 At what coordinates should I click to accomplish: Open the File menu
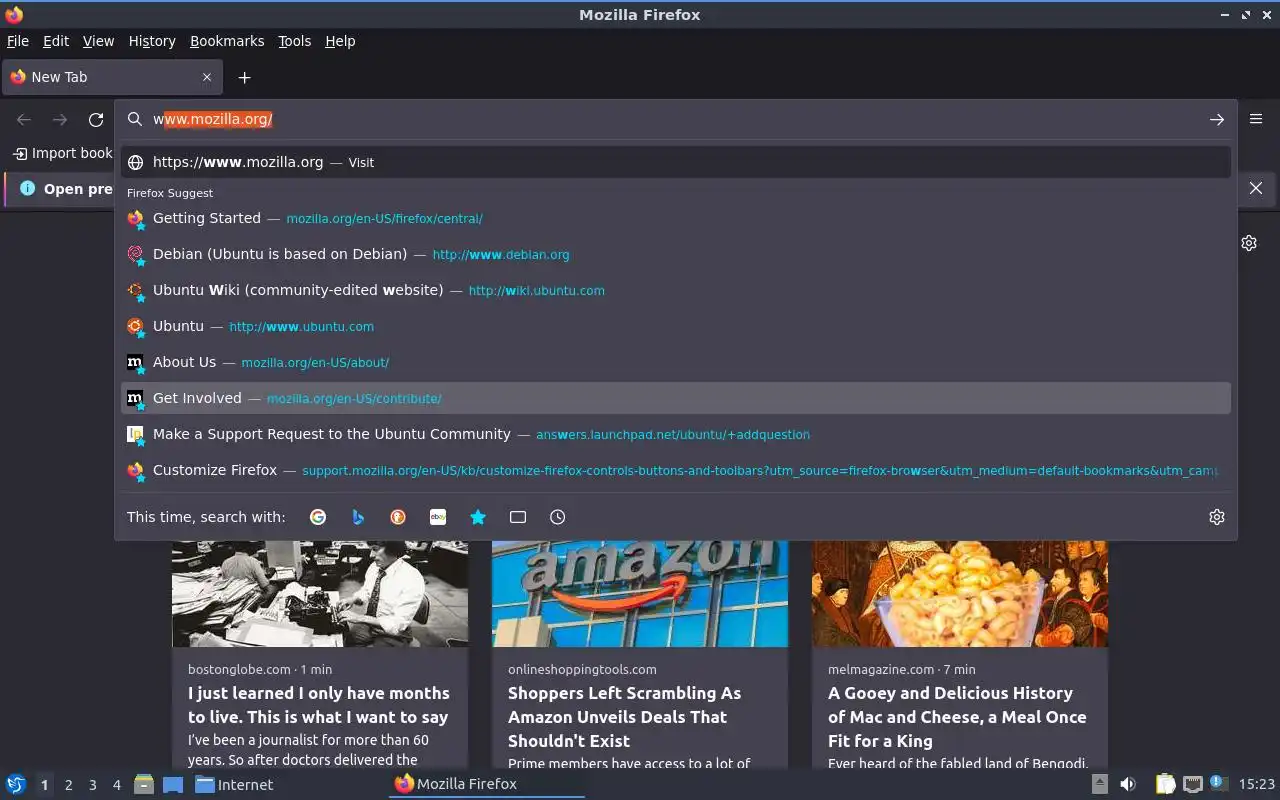18,41
